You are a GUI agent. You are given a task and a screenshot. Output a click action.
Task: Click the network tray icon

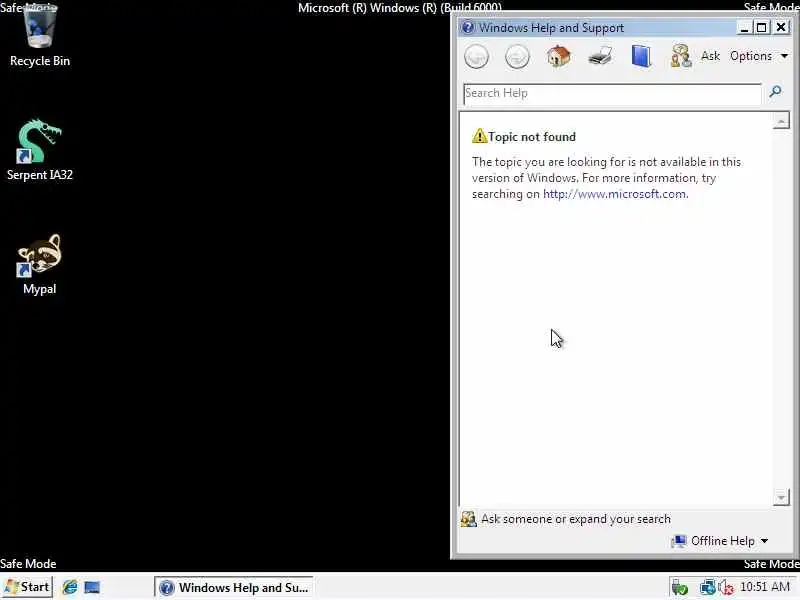coord(707,587)
